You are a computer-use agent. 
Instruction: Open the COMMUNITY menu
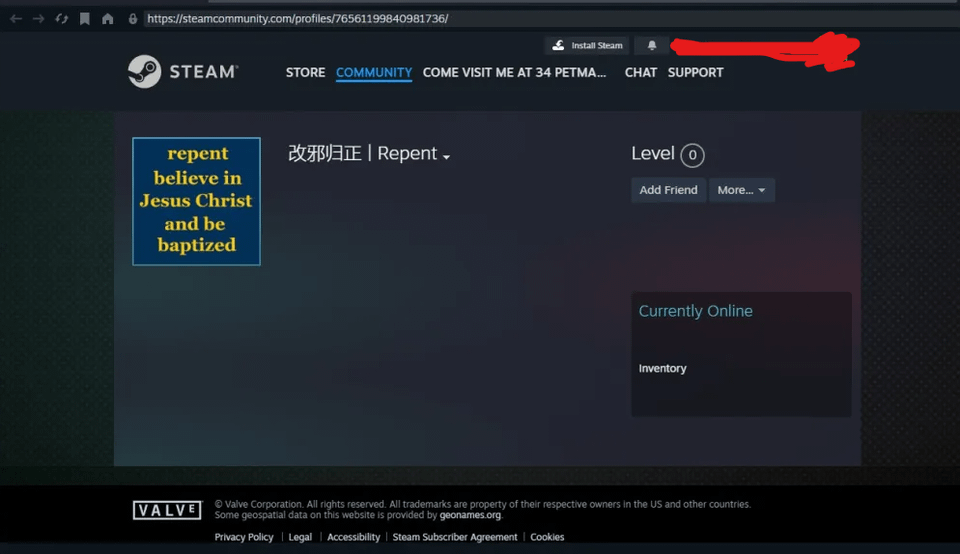tap(373, 72)
